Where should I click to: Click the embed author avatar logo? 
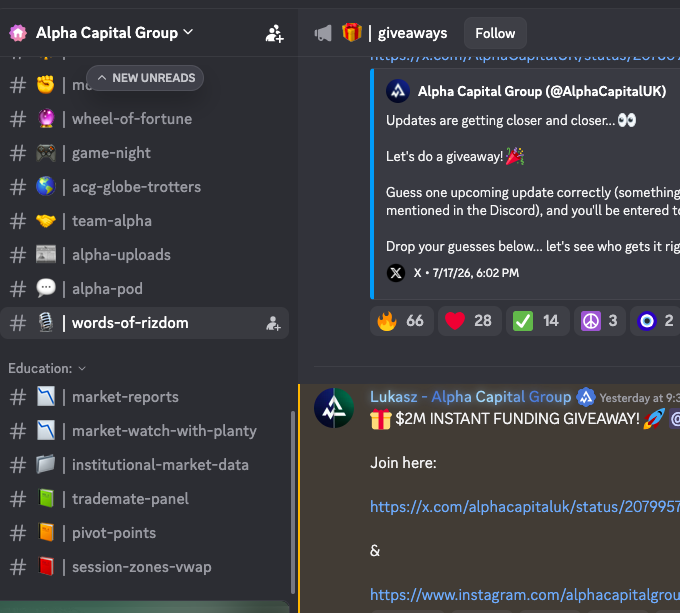398,91
